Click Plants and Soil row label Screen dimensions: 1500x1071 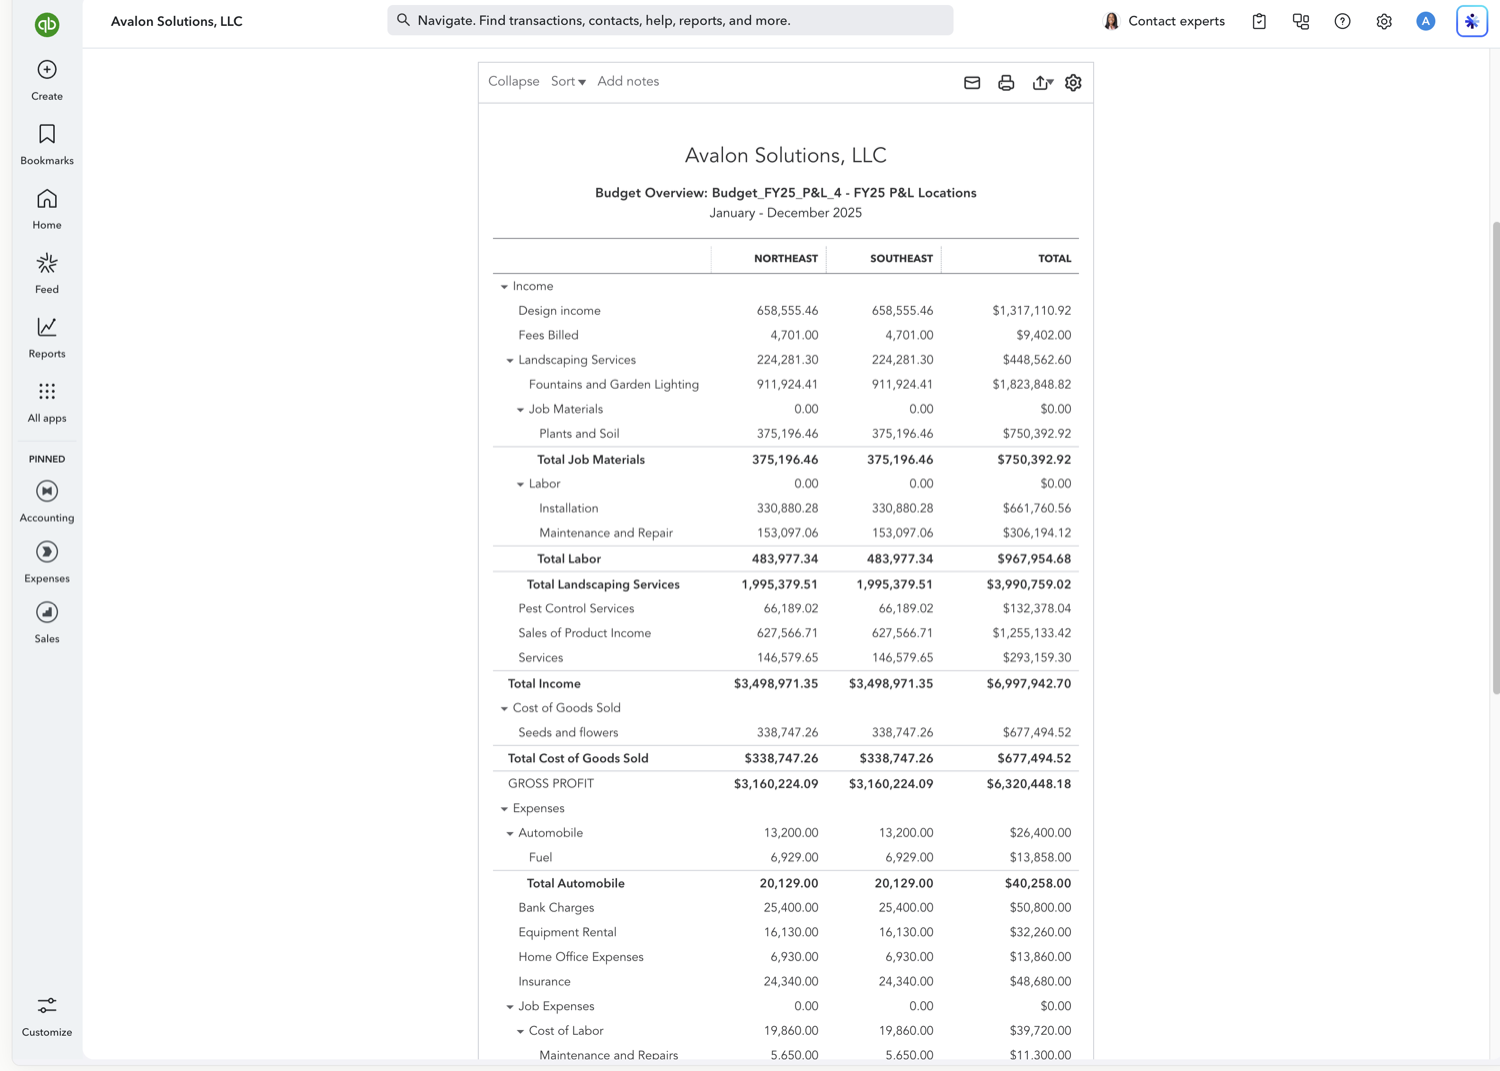pyautogui.click(x=579, y=434)
